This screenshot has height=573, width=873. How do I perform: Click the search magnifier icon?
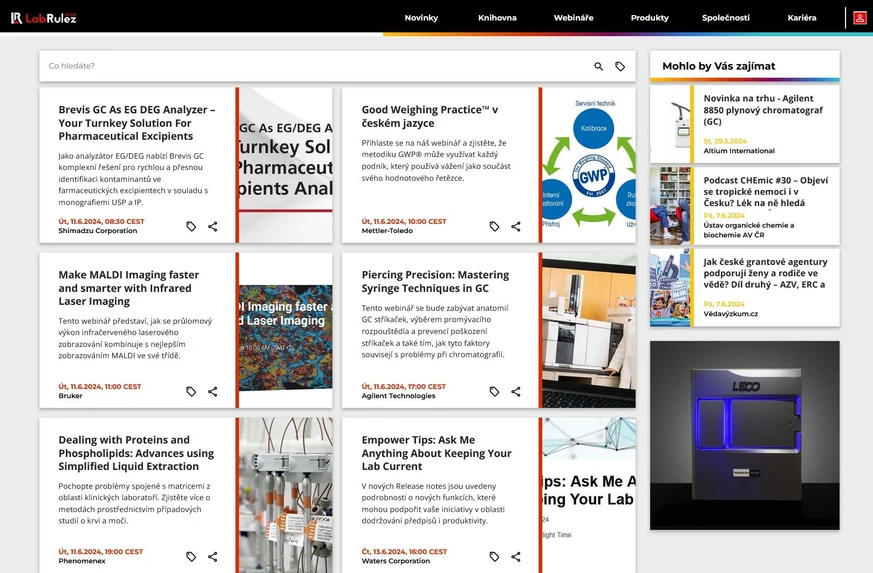(x=599, y=67)
